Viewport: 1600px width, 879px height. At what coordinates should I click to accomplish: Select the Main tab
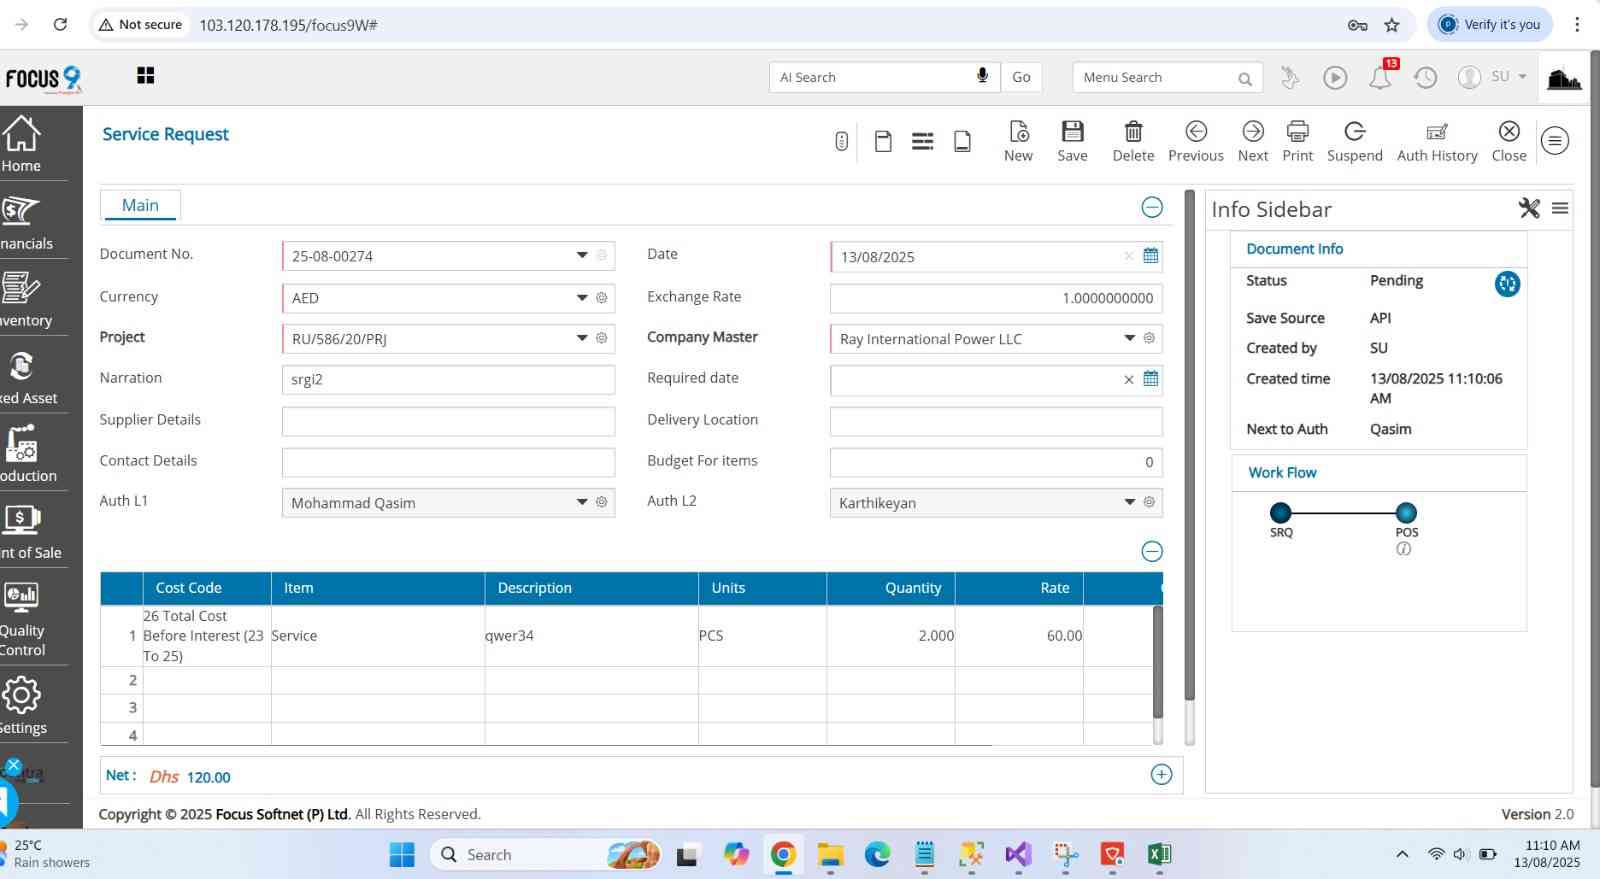click(140, 206)
